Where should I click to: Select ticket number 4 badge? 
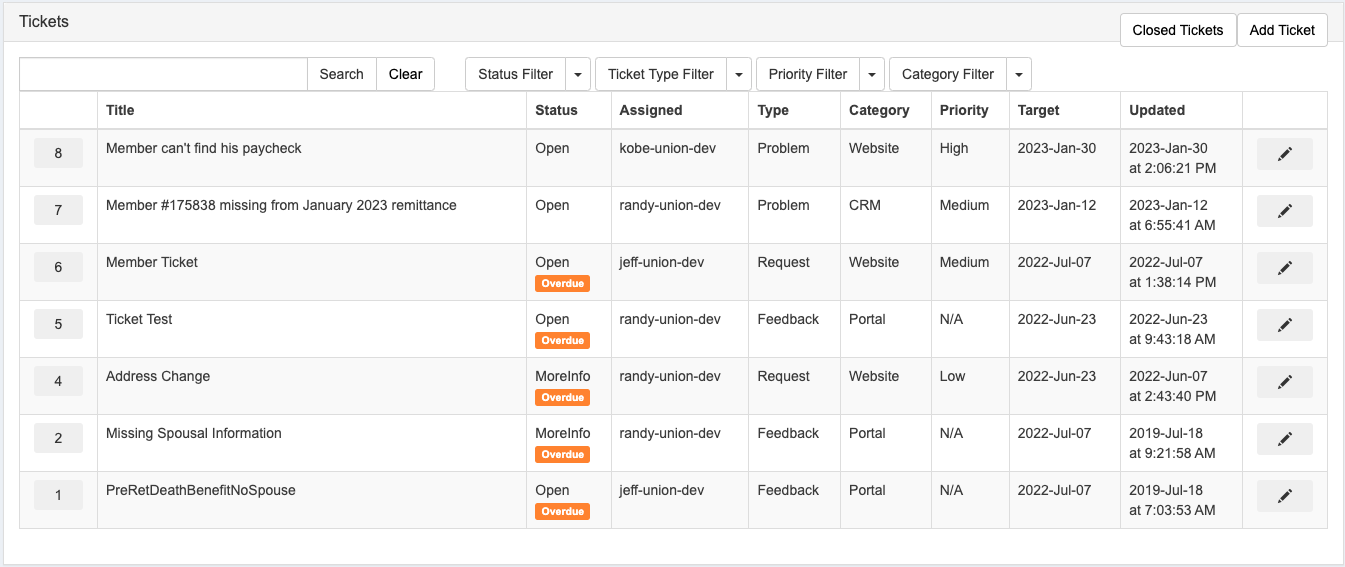[58, 382]
